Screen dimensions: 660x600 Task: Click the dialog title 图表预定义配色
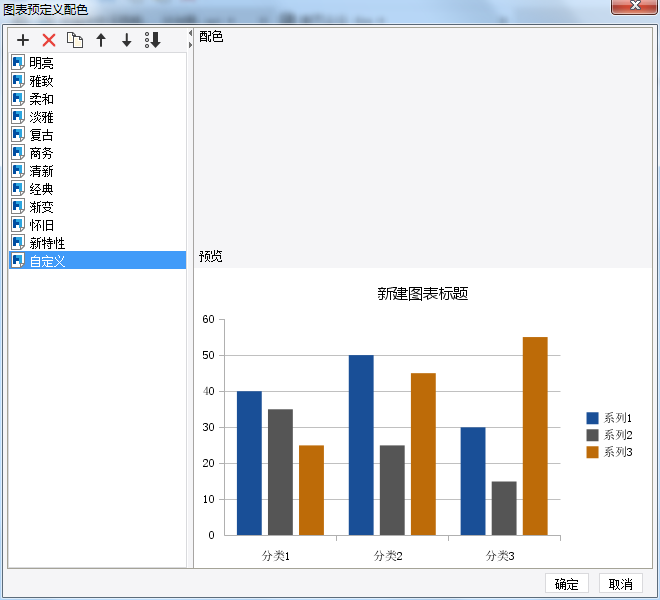click(45, 9)
